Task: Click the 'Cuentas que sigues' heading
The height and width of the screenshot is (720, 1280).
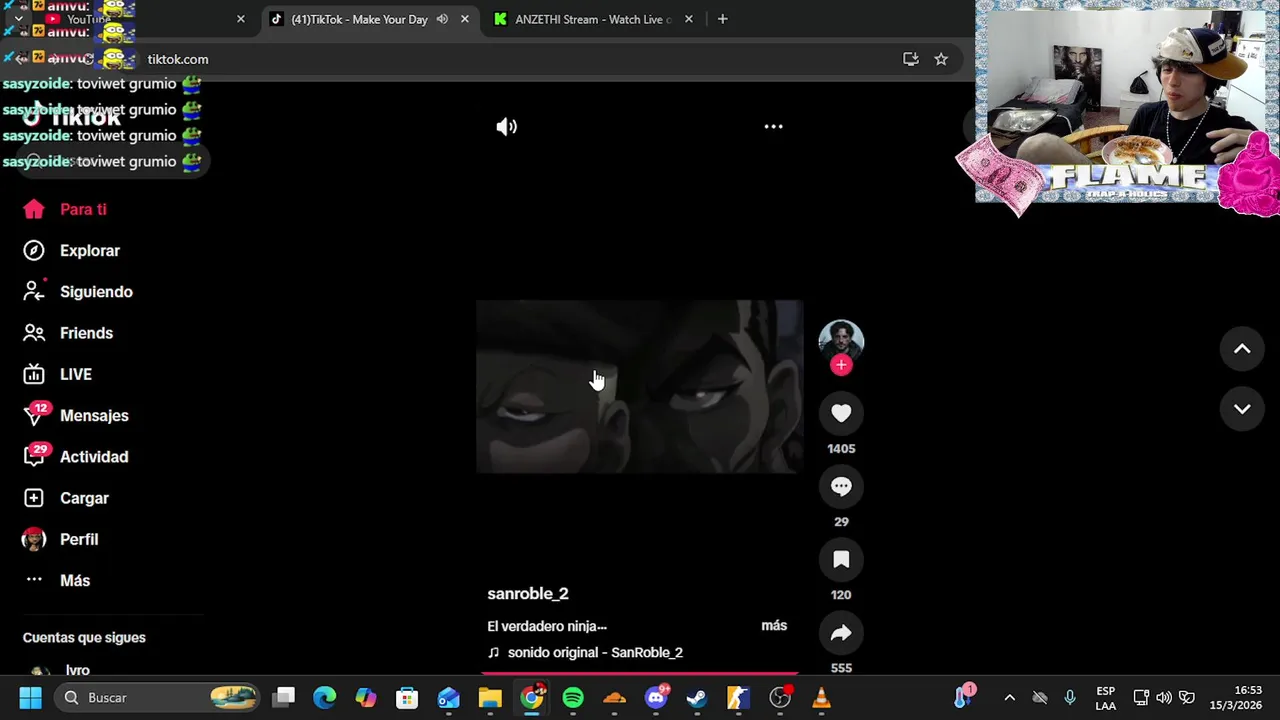Action: tap(84, 637)
